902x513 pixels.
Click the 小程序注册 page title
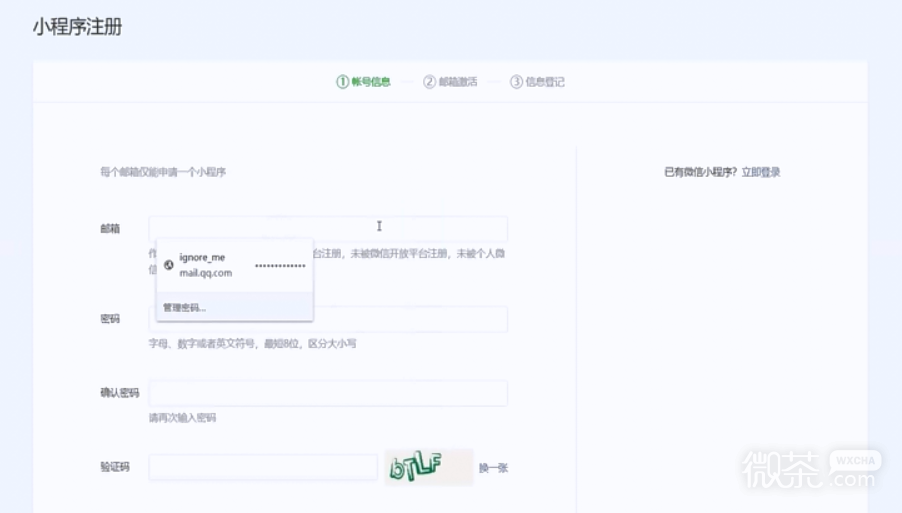[77, 27]
